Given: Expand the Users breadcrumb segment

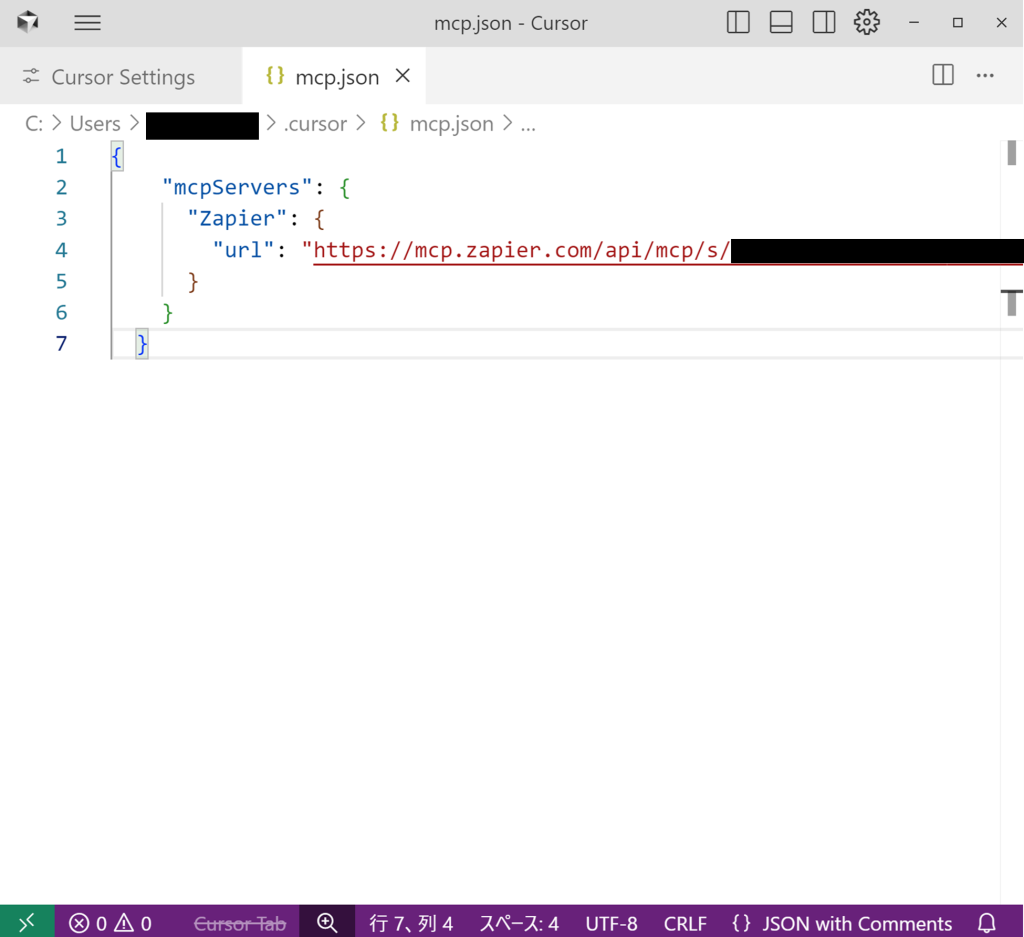Looking at the screenshot, I should [95, 124].
